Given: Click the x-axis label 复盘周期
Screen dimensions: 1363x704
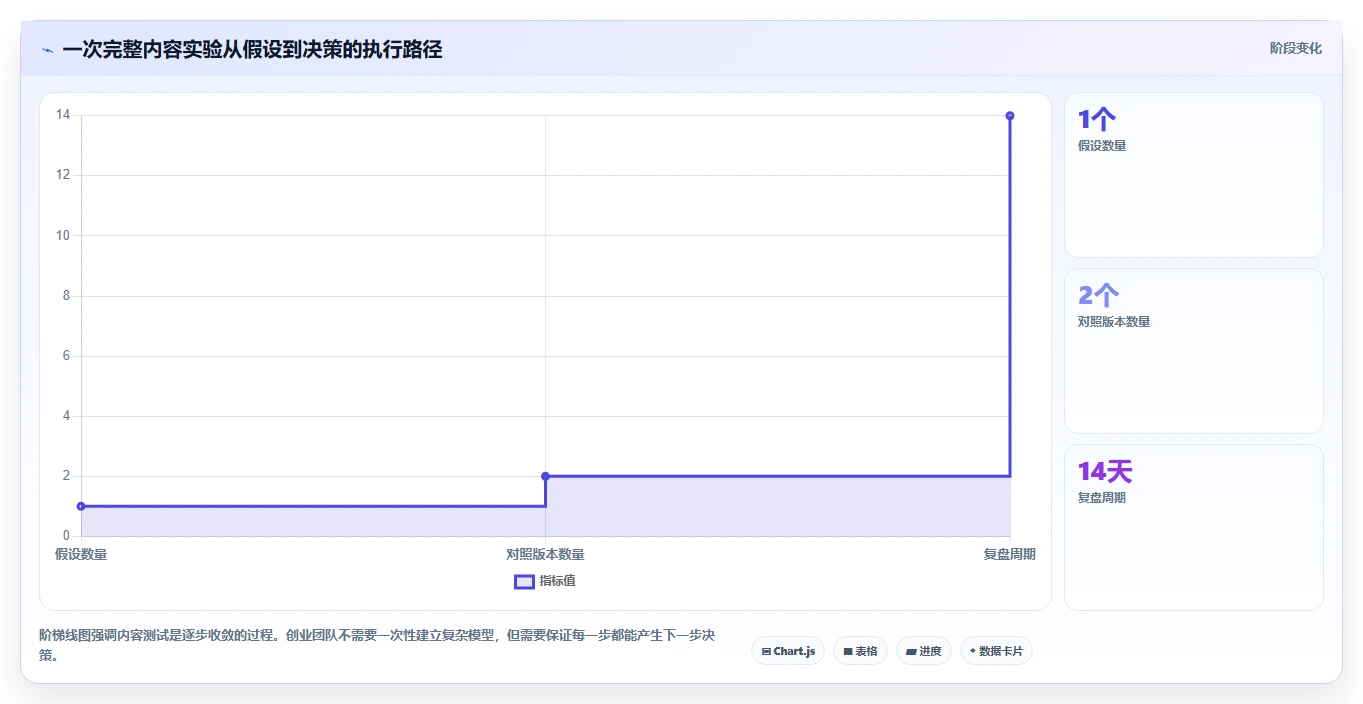Looking at the screenshot, I should [1009, 554].
